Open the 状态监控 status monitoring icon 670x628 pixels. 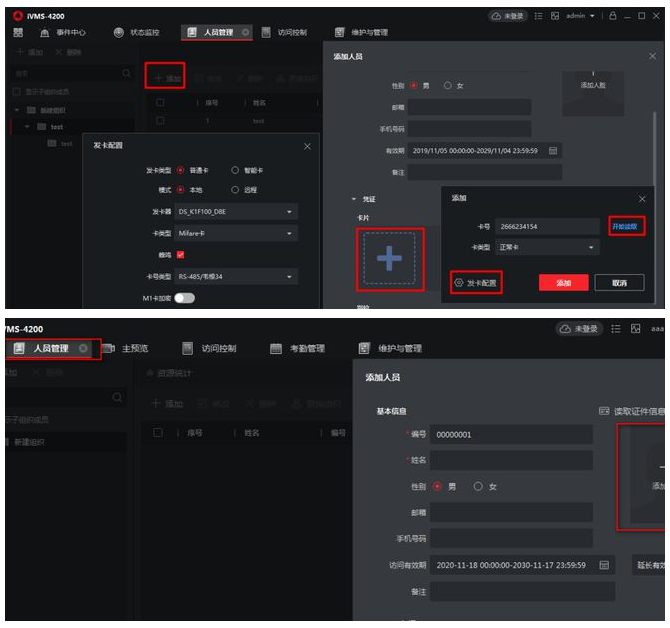pos(119,33)
